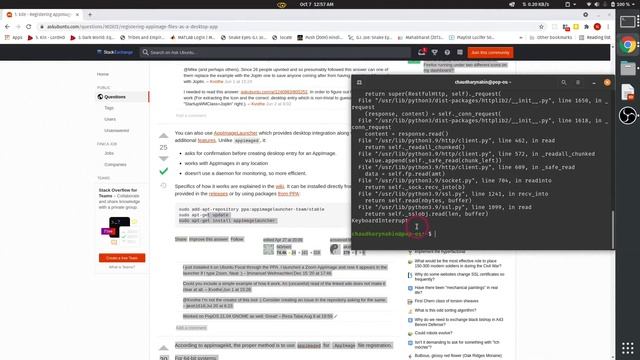Open the MATLAB Login bookmark
The height and width of the screenshot is (360, 640).
(x=193, y=37)
